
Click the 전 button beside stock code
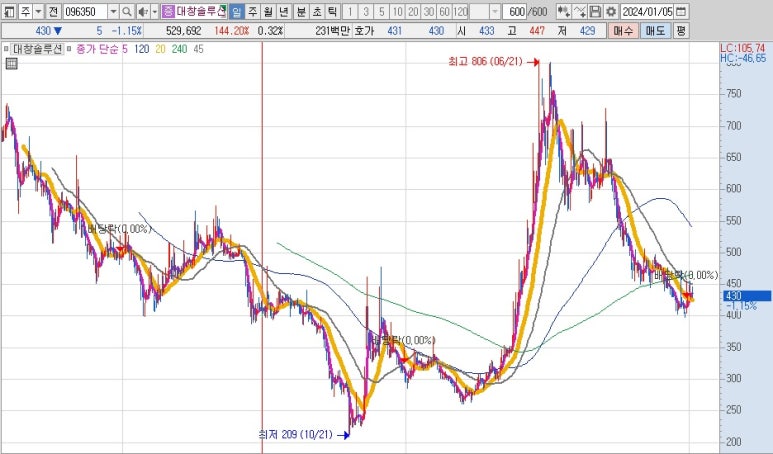53,11
